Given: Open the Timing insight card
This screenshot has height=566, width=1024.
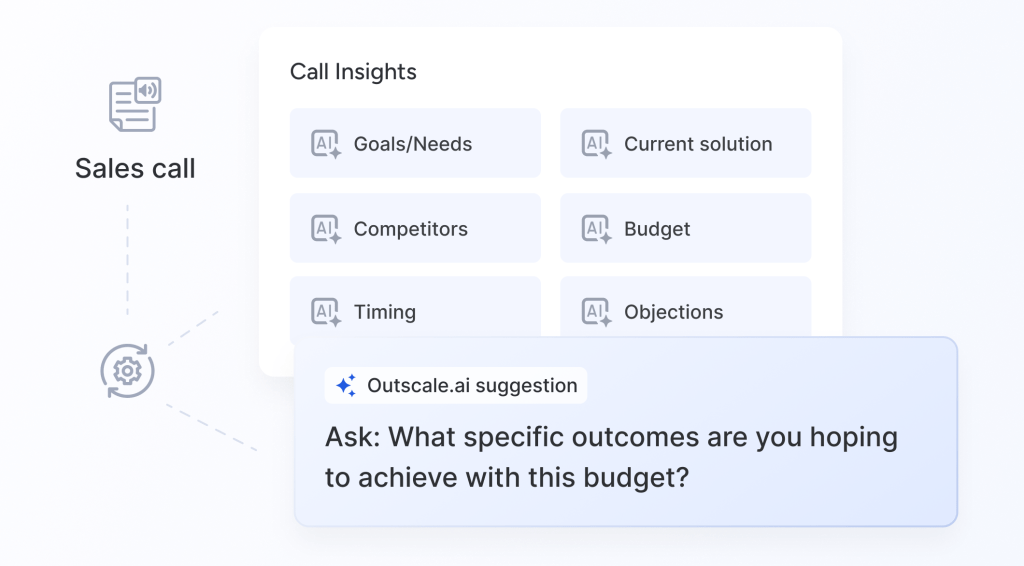Looking at the screenshot, I should tap(415, 311).
